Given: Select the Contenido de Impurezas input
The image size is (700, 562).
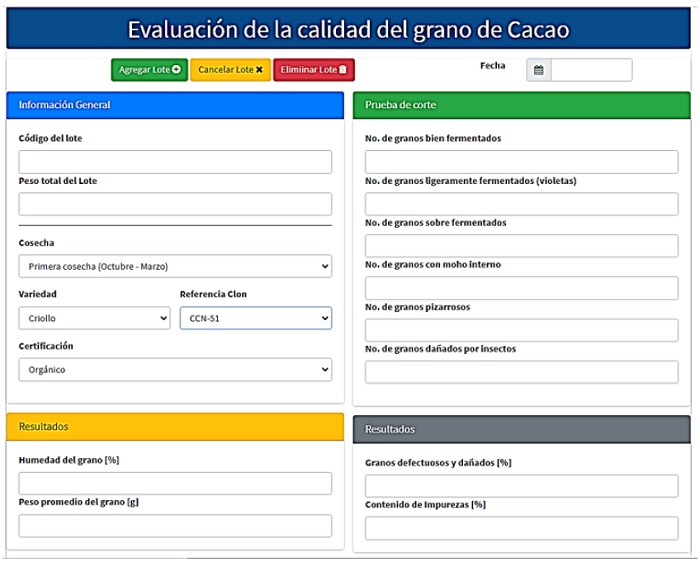Looking at the screenshot, I should click(x=521, y=528).
